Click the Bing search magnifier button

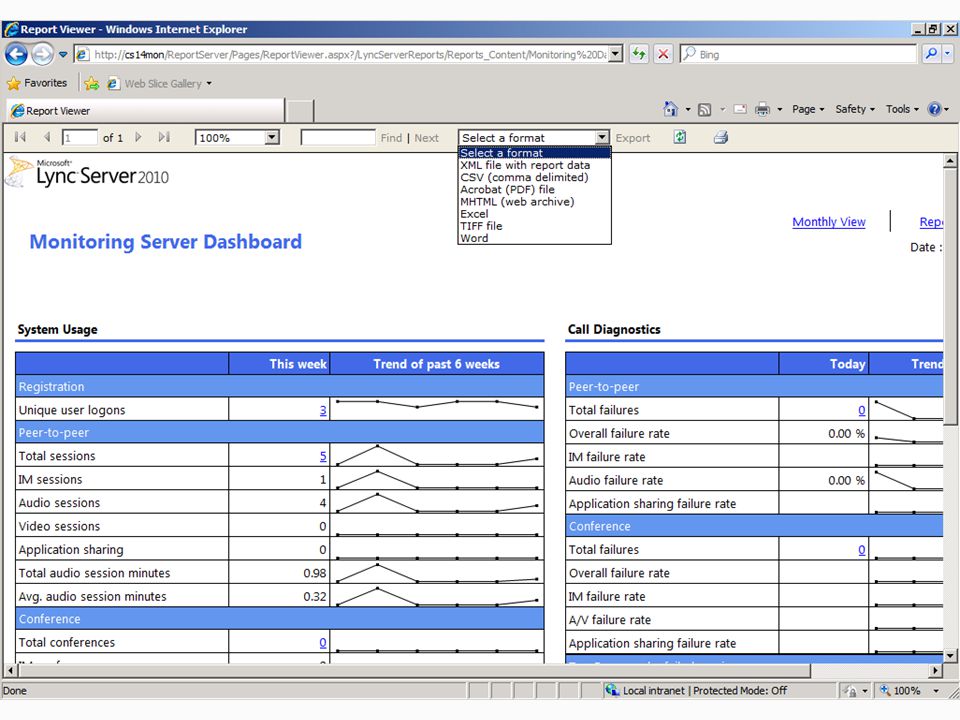(931, 54)
